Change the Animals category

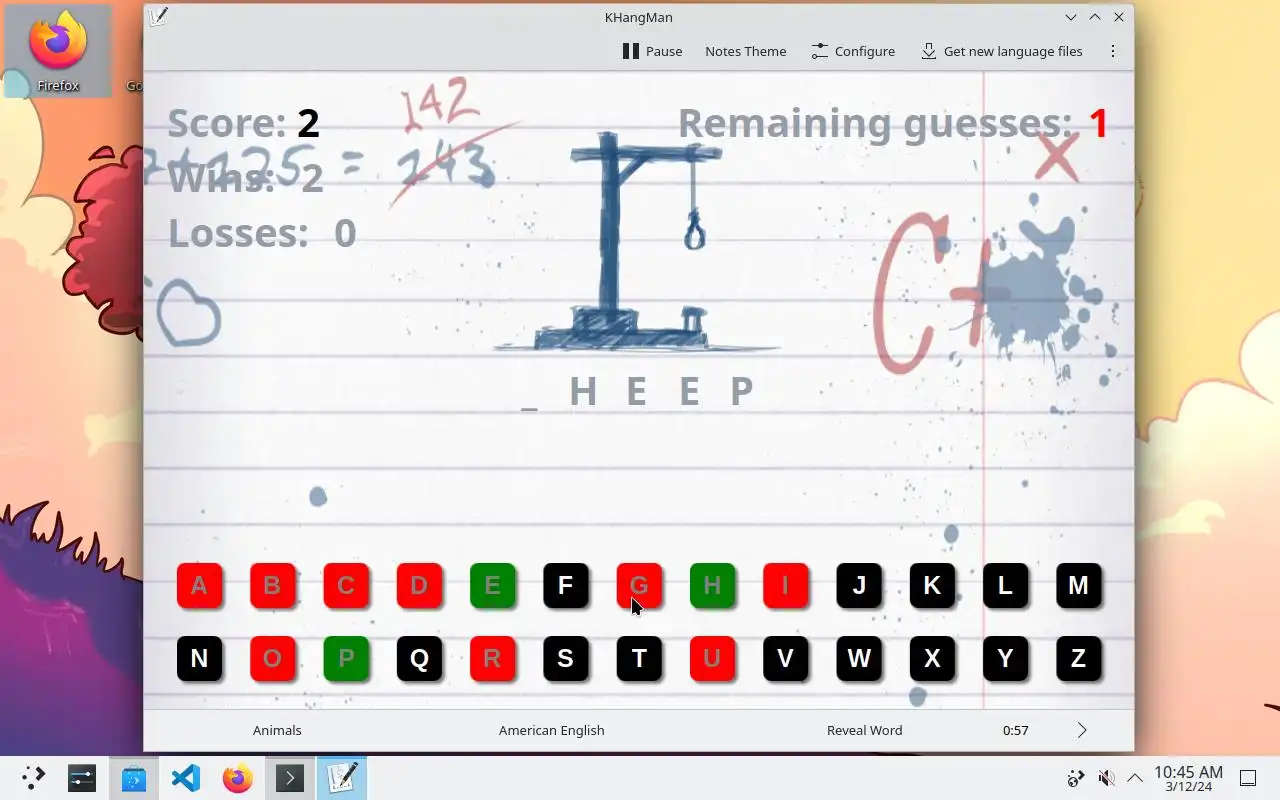[277, 730]
